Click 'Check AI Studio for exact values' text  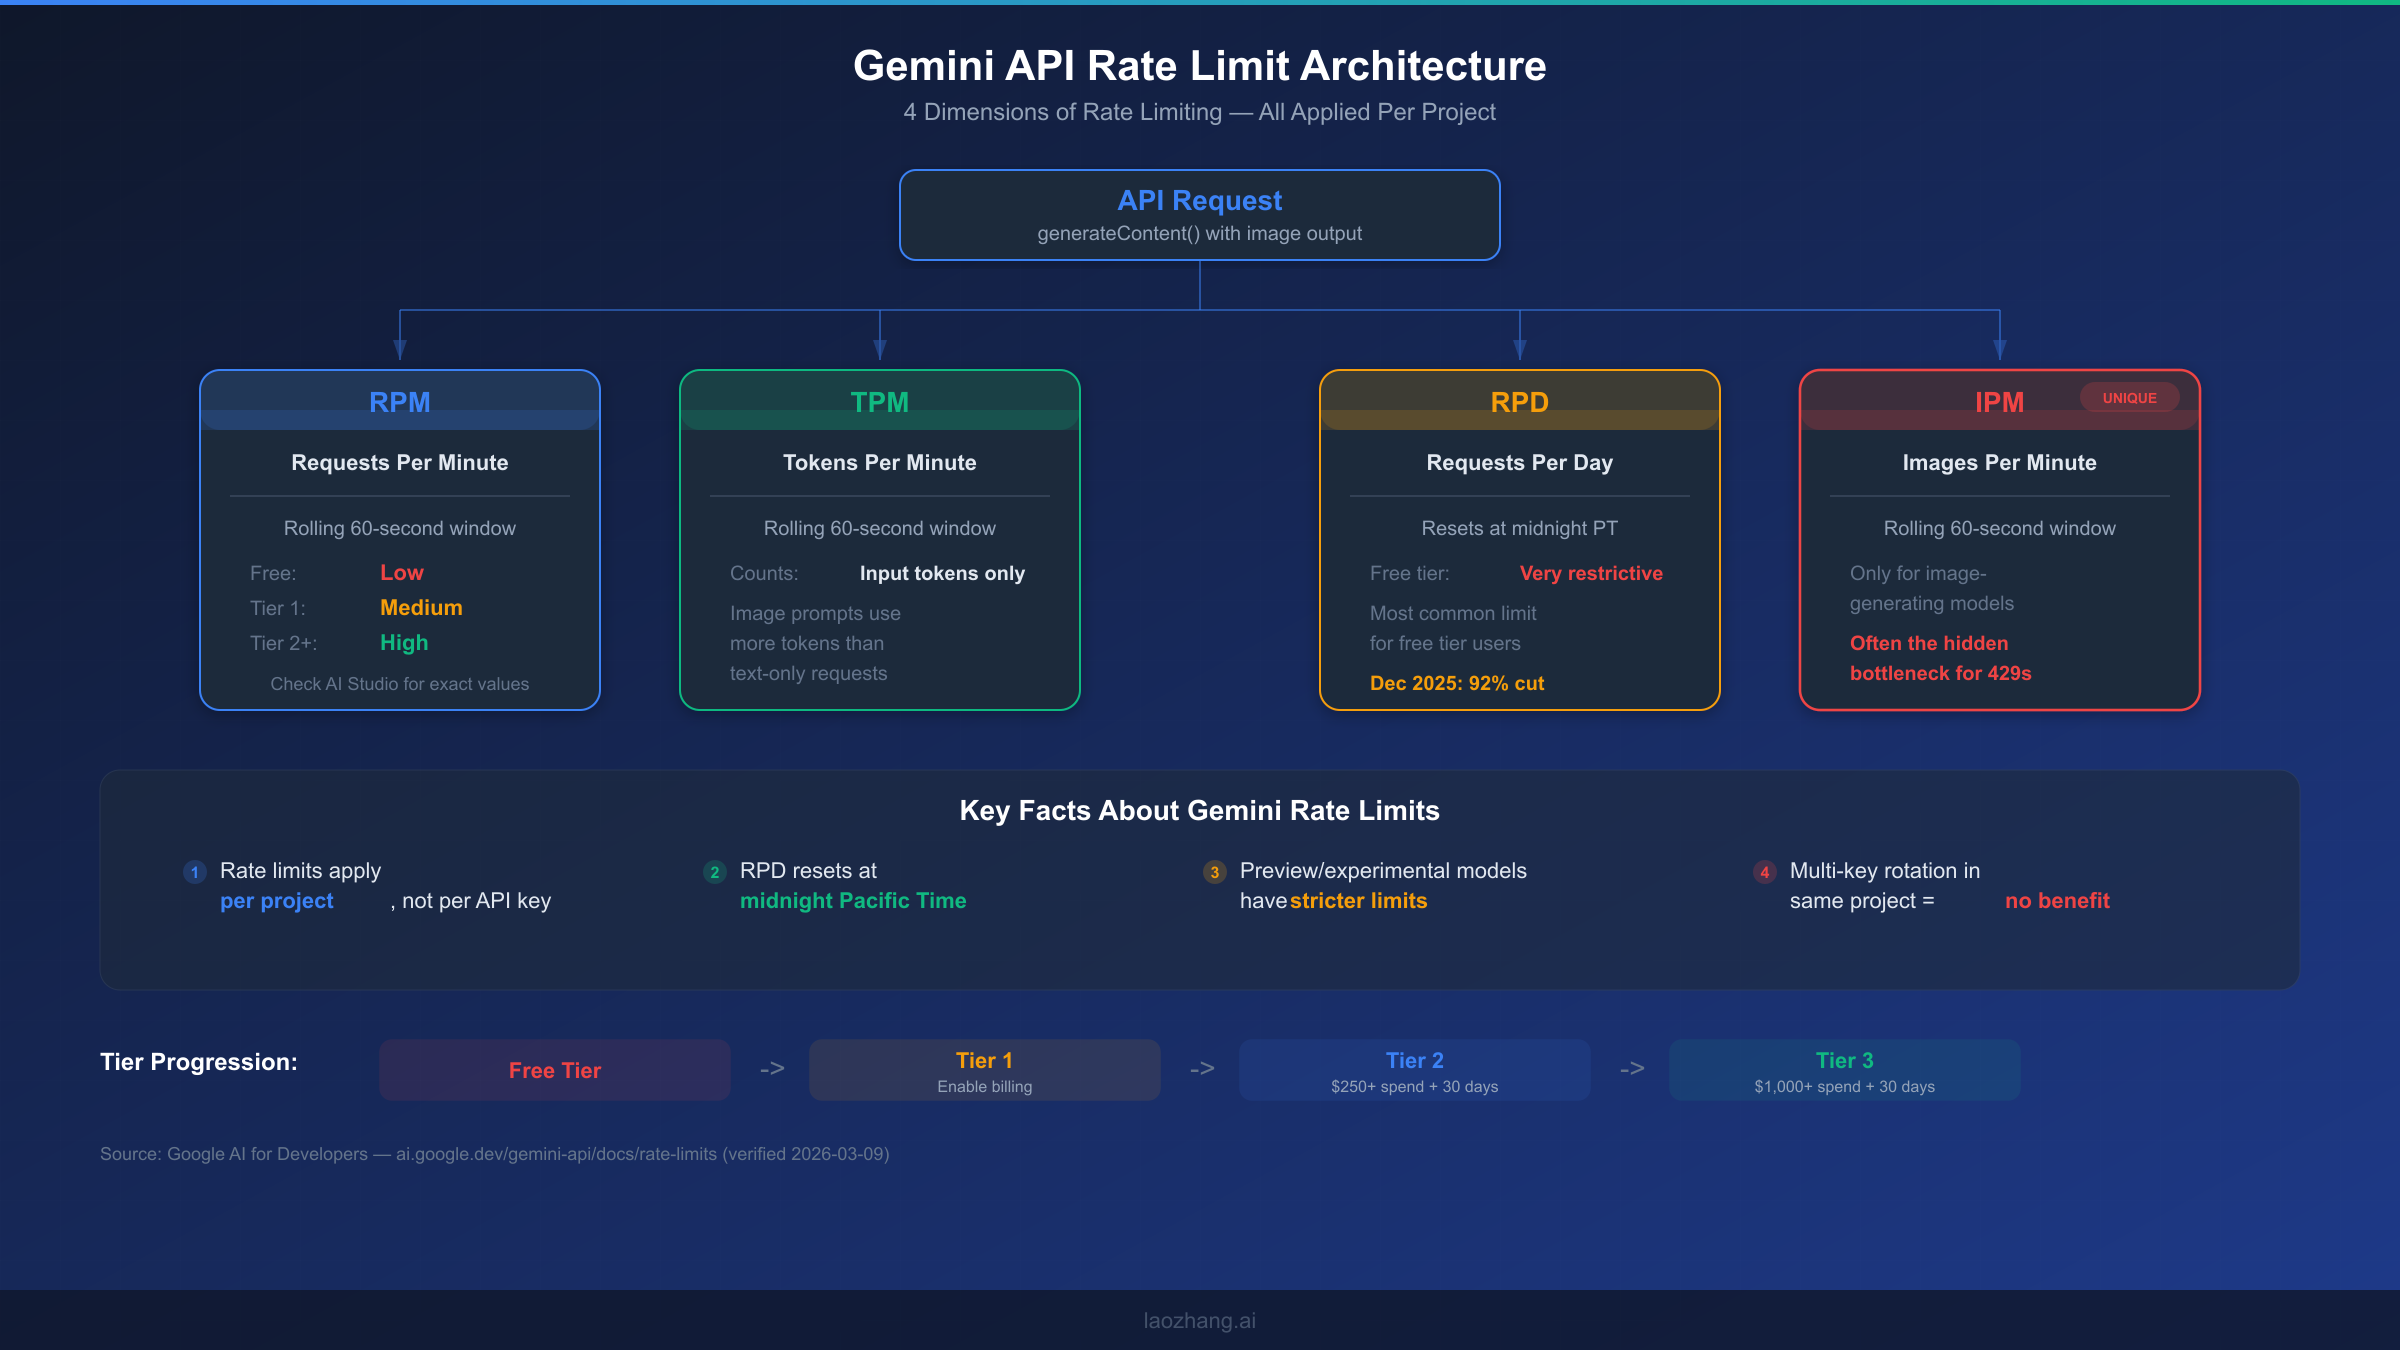(x=399, y=683)
